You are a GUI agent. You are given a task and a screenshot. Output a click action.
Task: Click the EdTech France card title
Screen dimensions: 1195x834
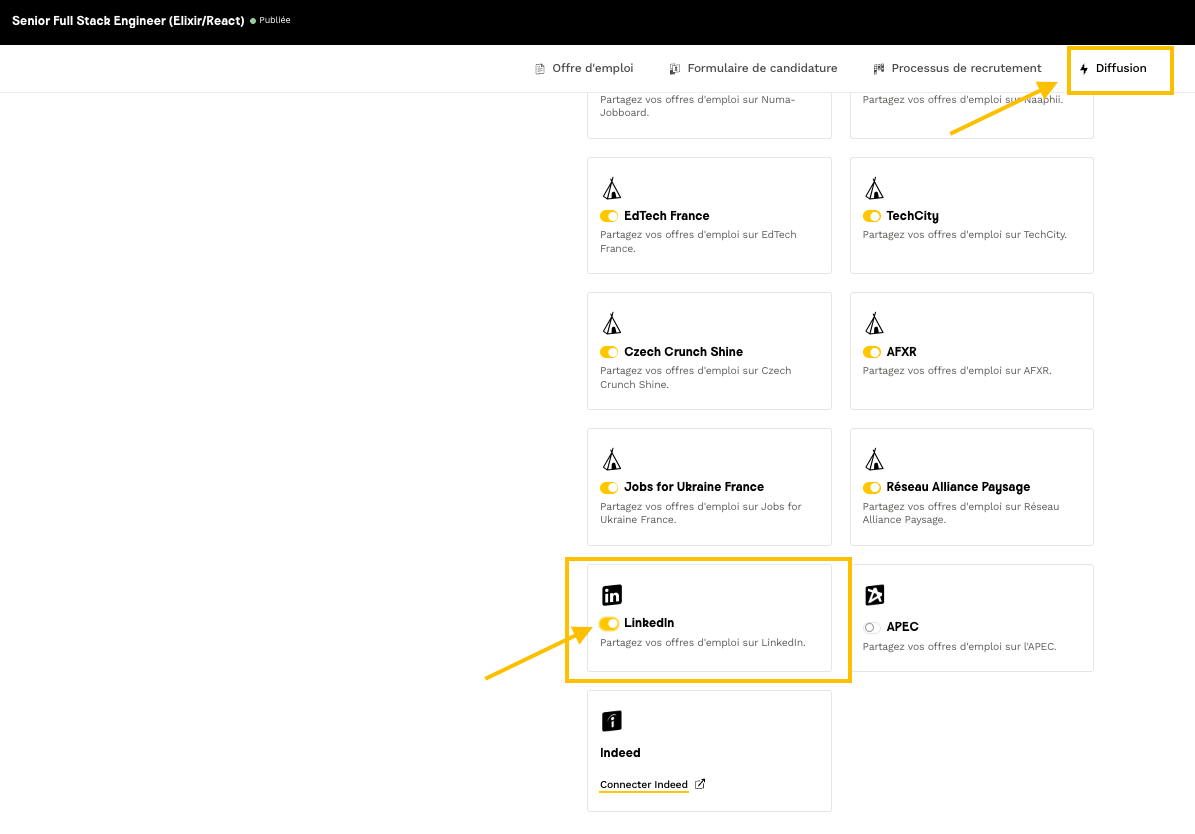coord(667,217)
